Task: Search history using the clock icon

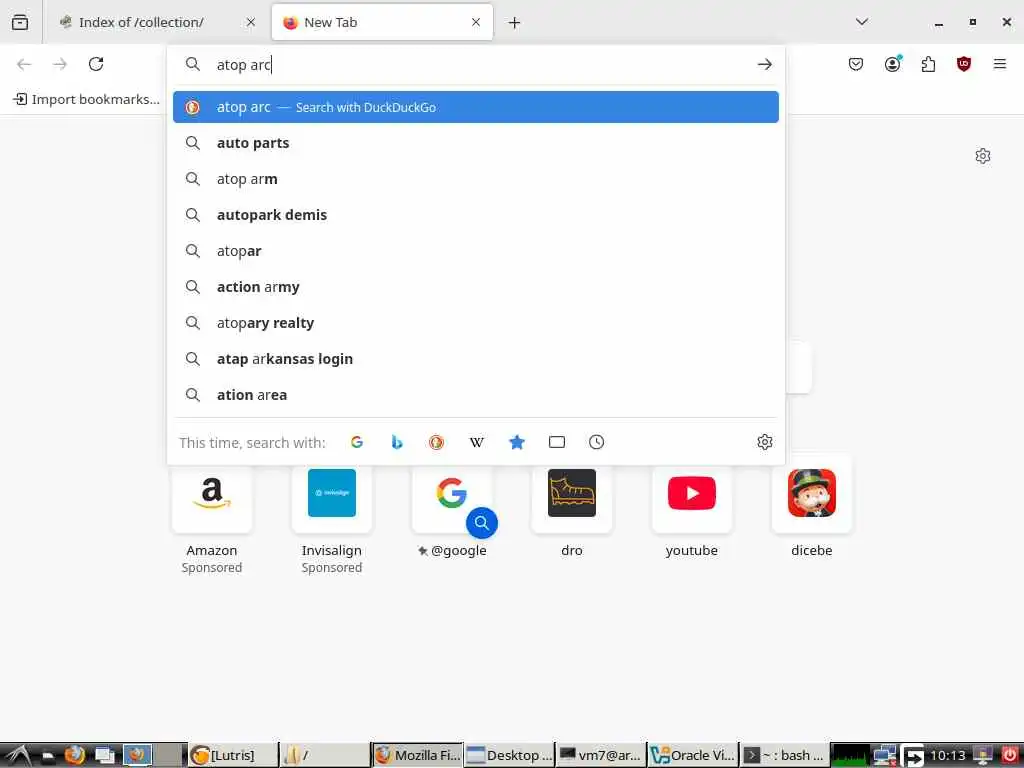Action: 596,442
